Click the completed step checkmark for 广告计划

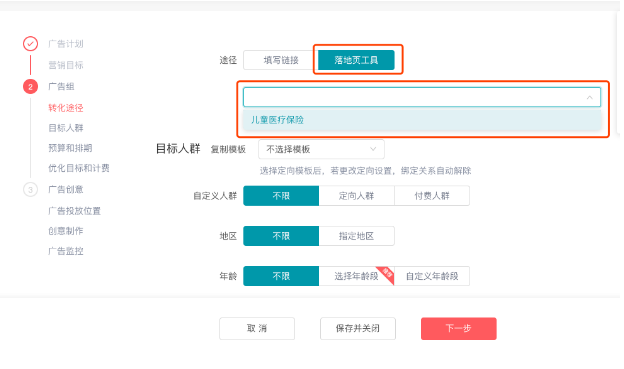point(30,44)
